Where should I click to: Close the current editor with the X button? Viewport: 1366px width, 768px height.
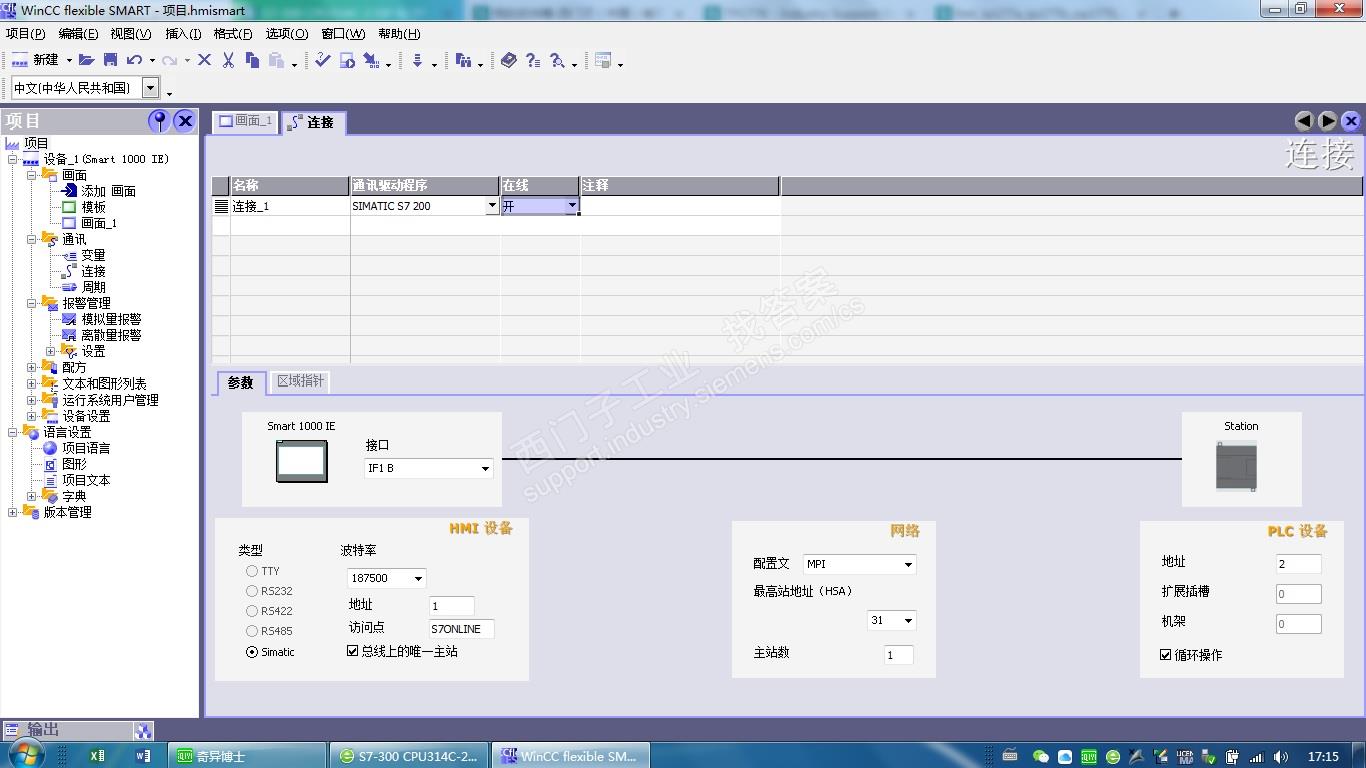(1351, 121)
